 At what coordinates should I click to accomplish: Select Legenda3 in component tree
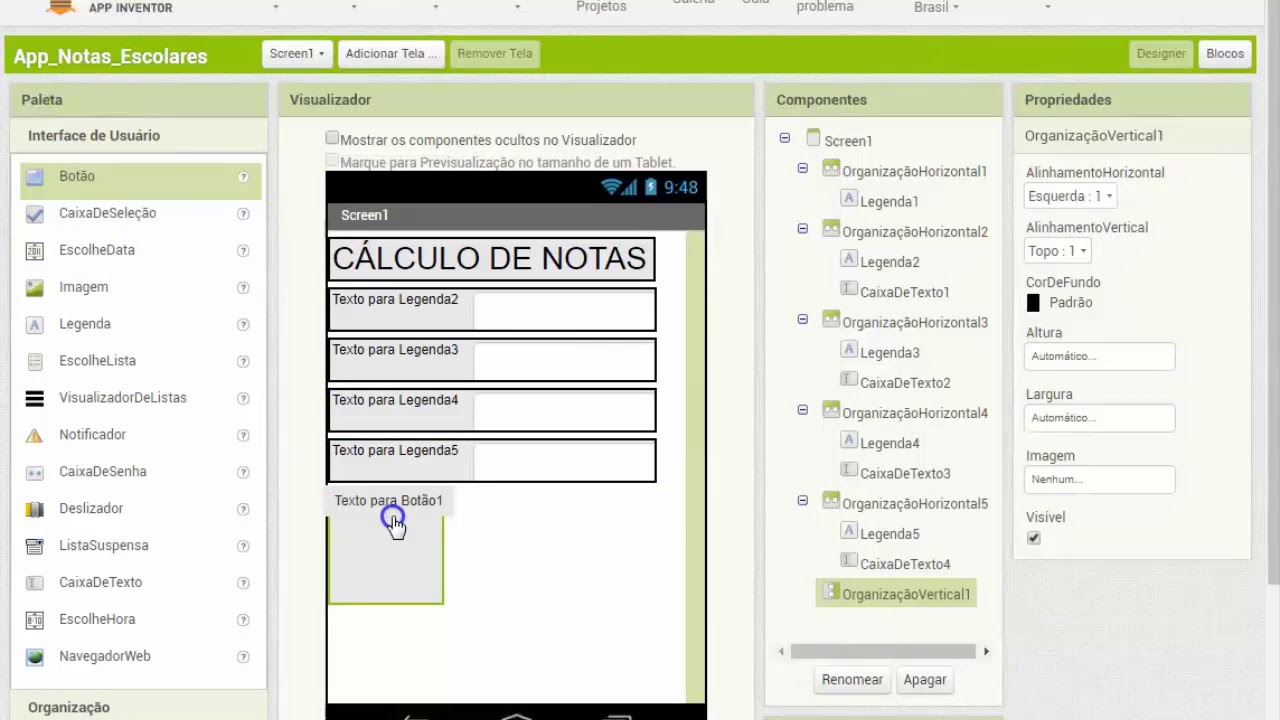(890, 353)
